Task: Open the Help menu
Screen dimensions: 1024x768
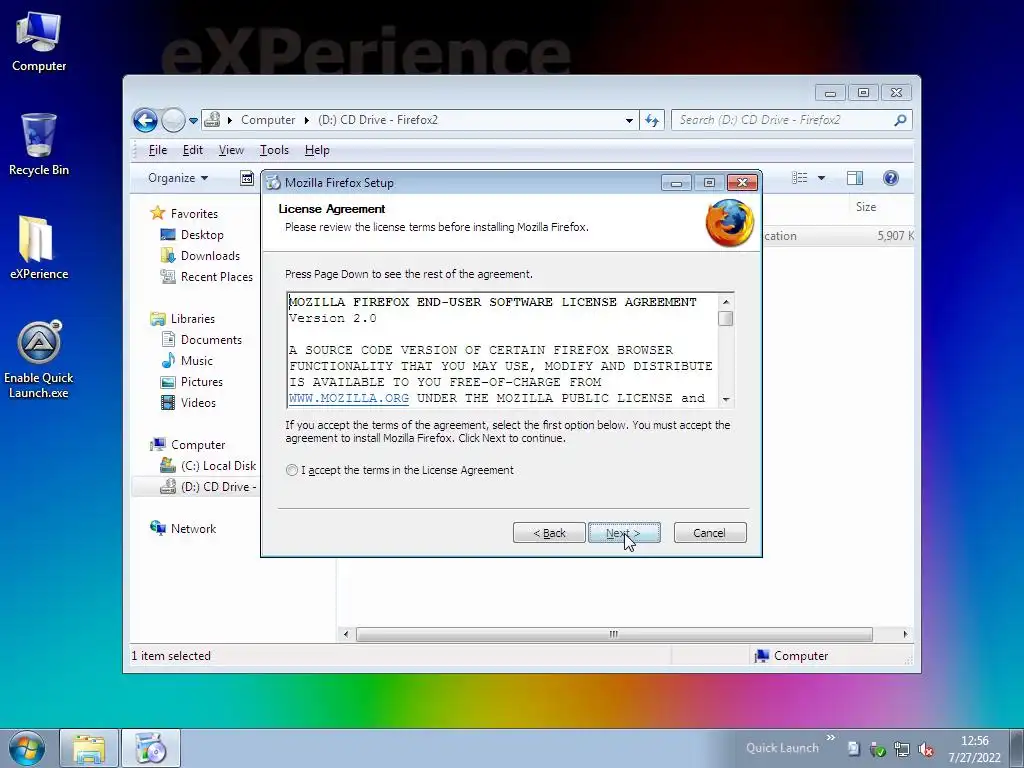Action: click(x=317, y=150)
